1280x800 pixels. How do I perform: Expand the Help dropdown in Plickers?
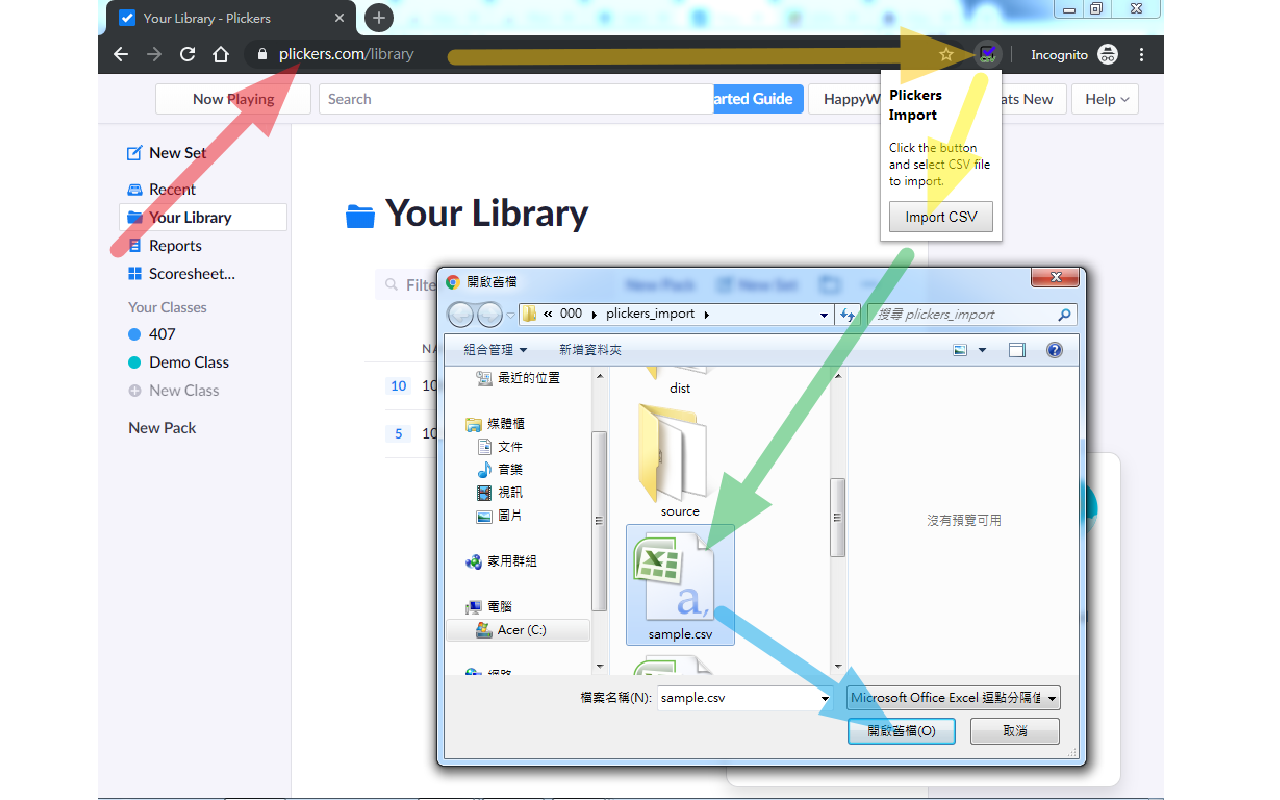point(1105,99)
